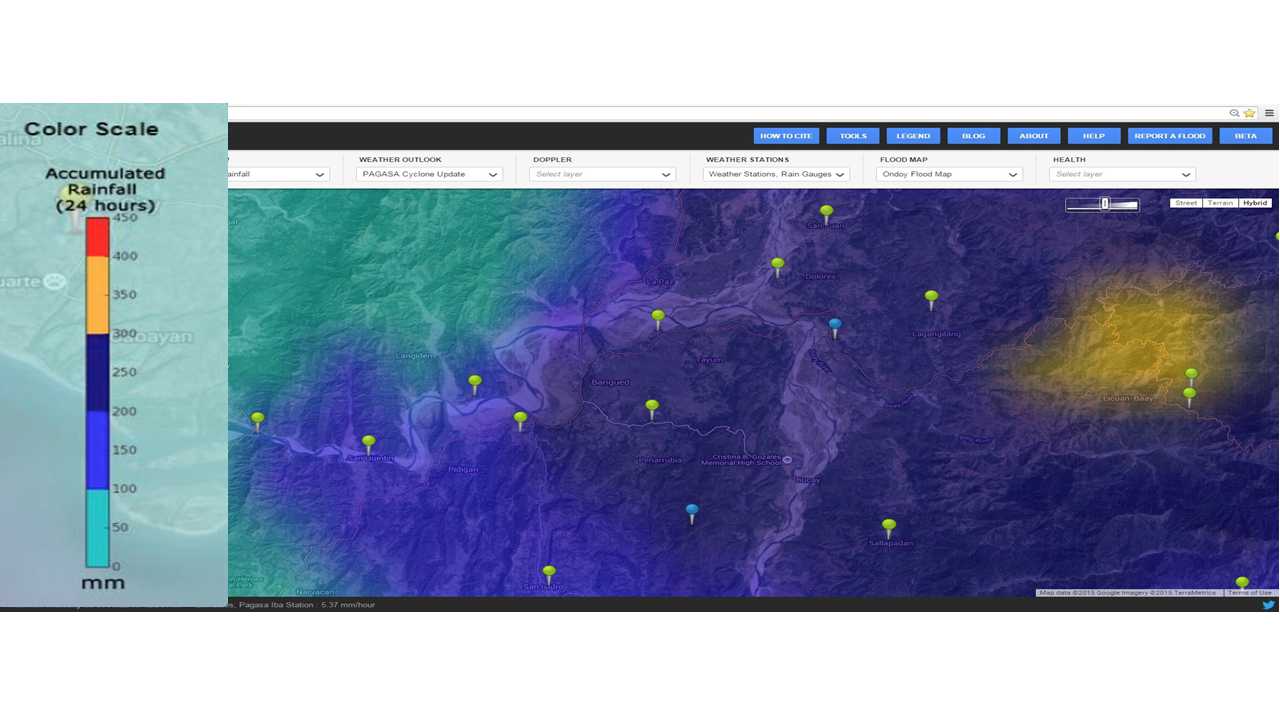The image size is (1280, 720).
Task: Select the blue marker pin south of Peñarrubia
Action: [692, 512]
